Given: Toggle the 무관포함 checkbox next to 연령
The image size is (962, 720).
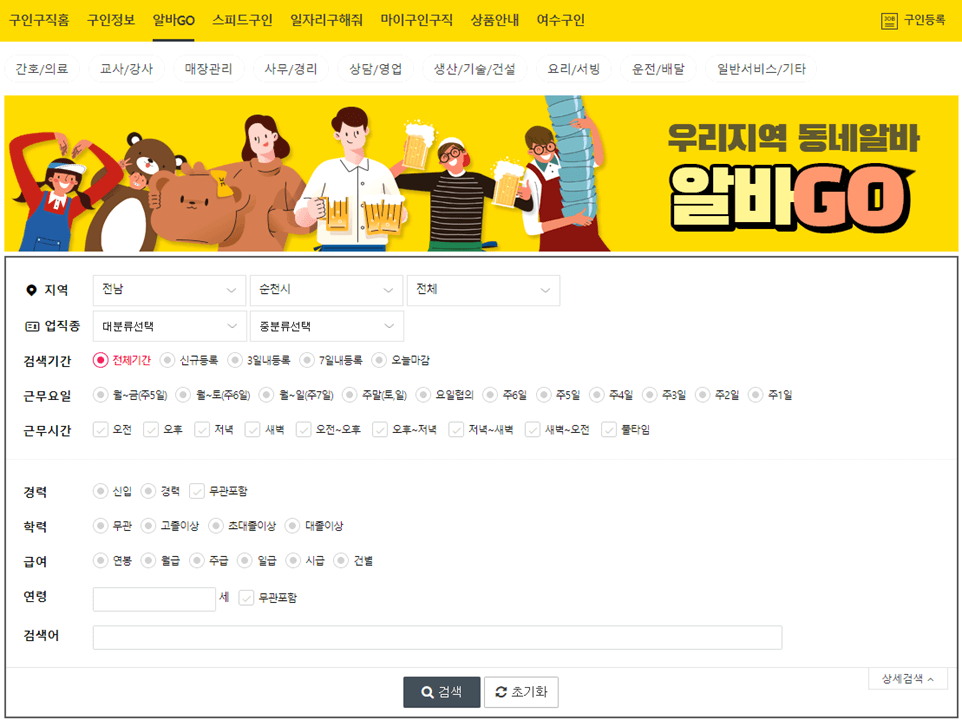Looking at the screenshot, I should [x=245, y=598].
